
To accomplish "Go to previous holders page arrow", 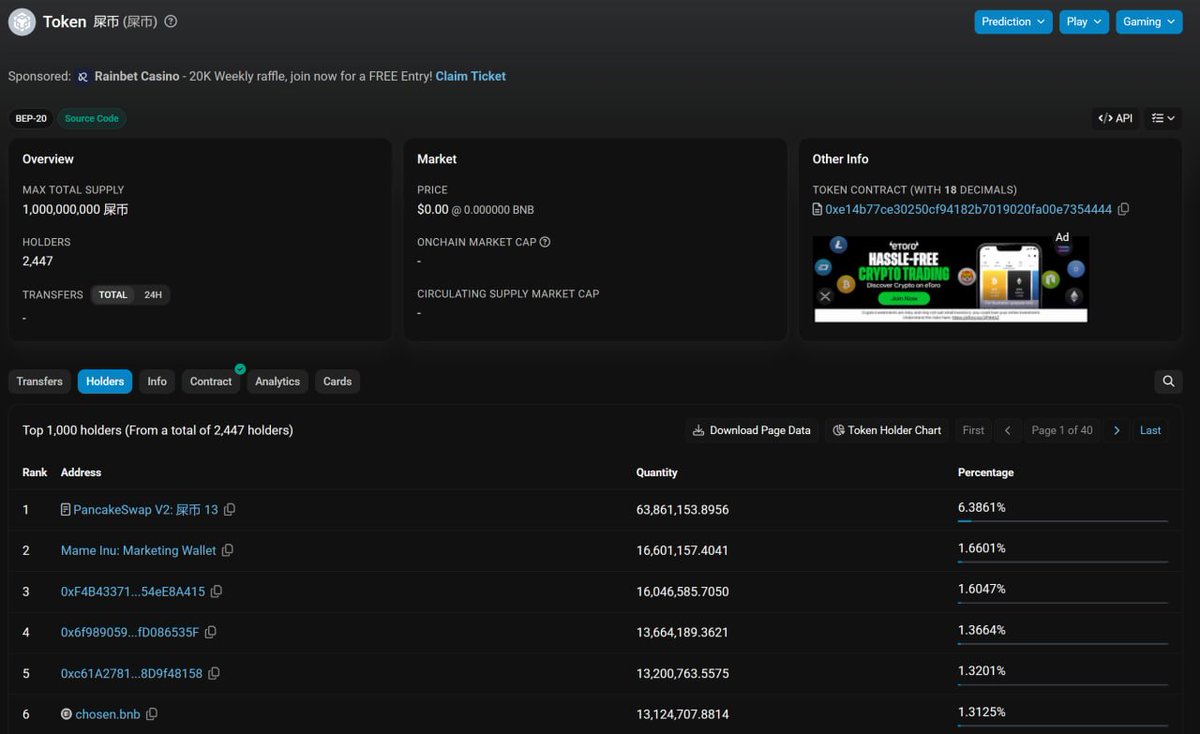I will [x=1007, y=430].
